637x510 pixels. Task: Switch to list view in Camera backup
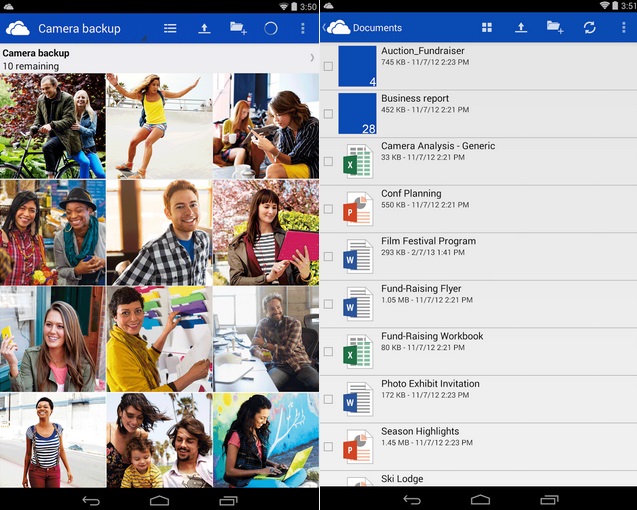[170, 28]
